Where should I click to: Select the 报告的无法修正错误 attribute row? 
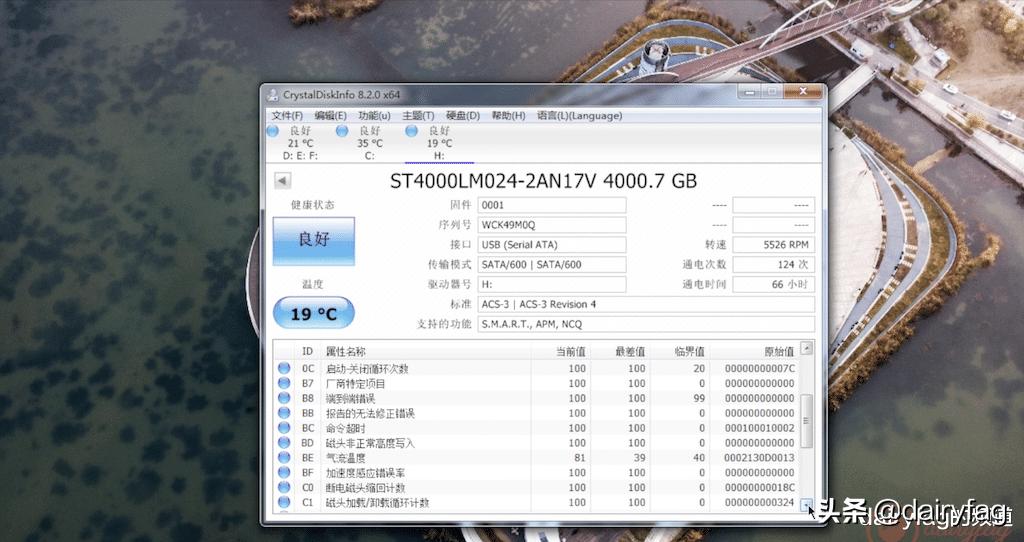536,413
